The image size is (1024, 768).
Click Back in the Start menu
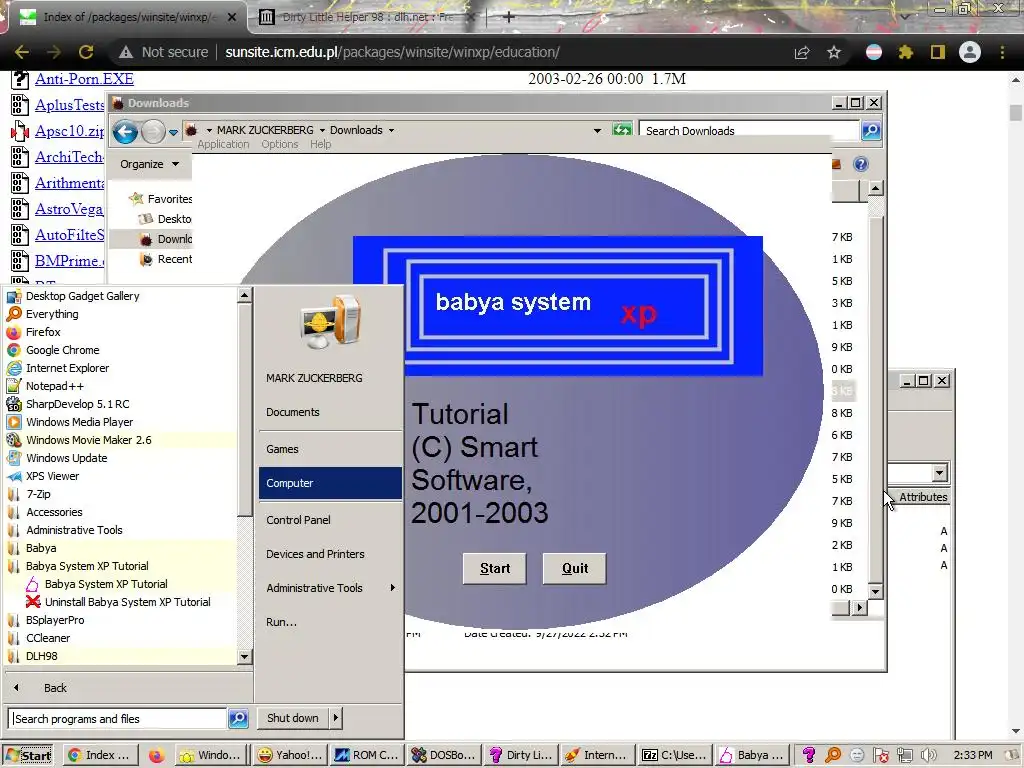[x=55, y=688]
